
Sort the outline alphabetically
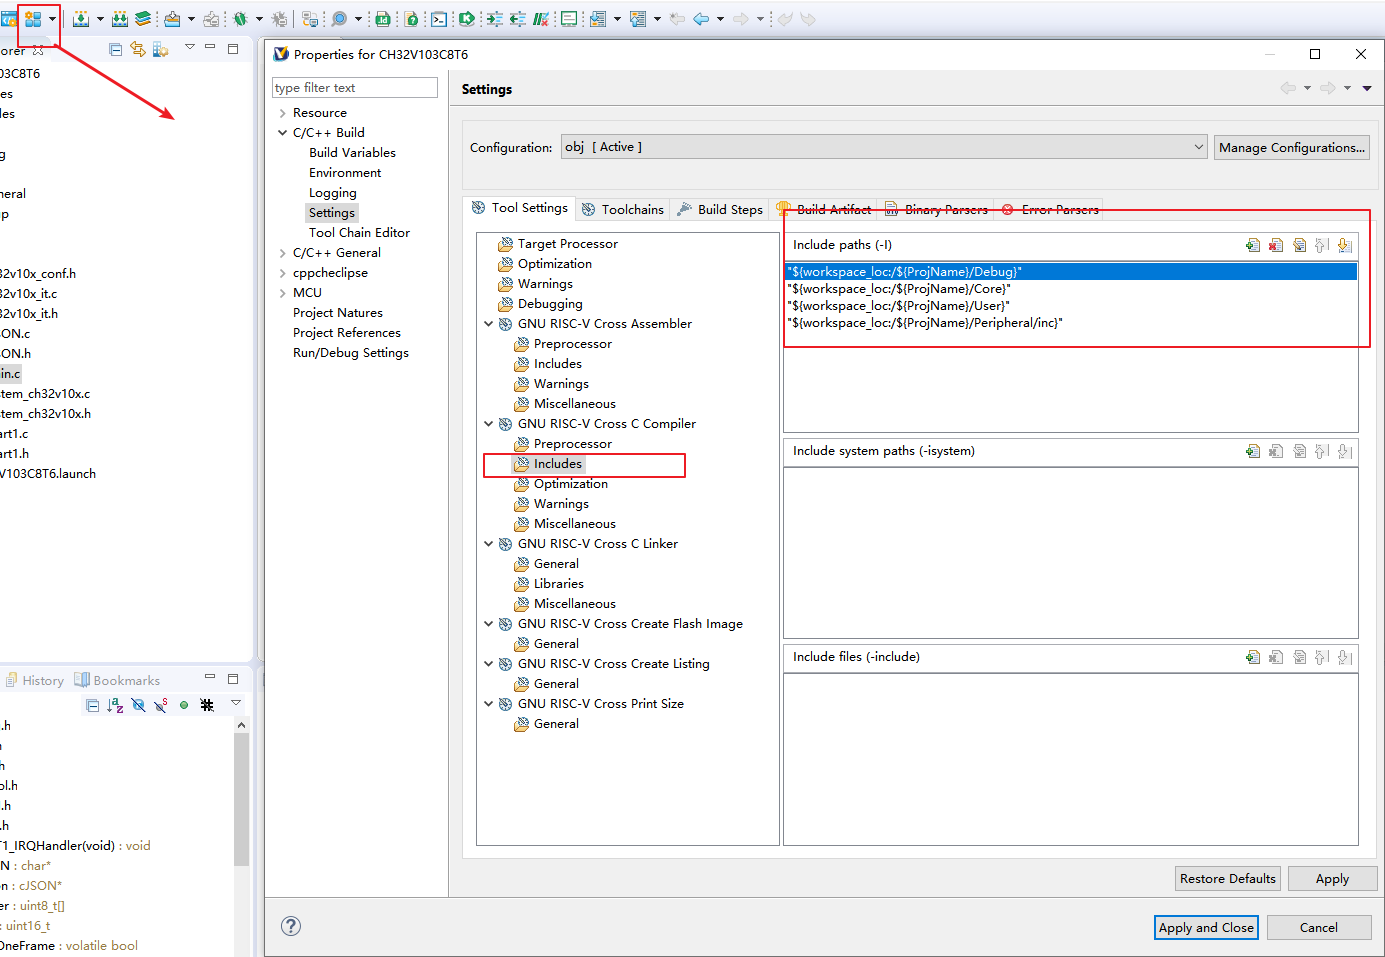point(115,705)
